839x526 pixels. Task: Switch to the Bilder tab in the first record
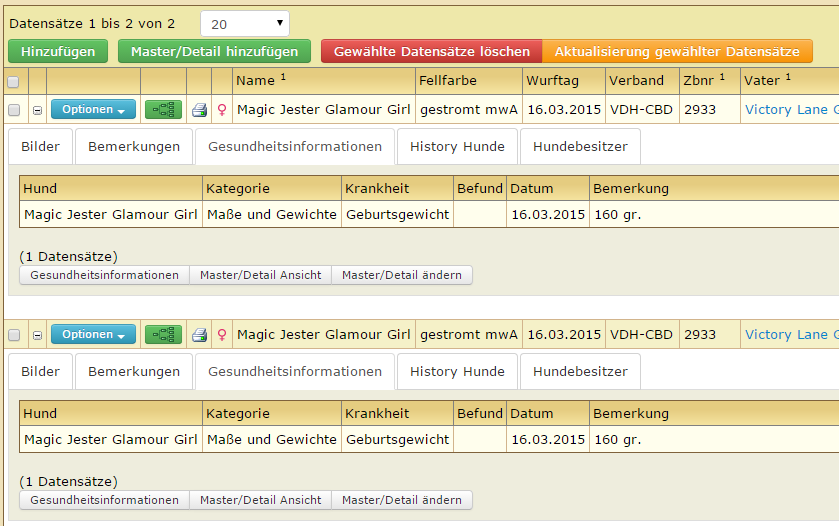[x=40, y=147]
